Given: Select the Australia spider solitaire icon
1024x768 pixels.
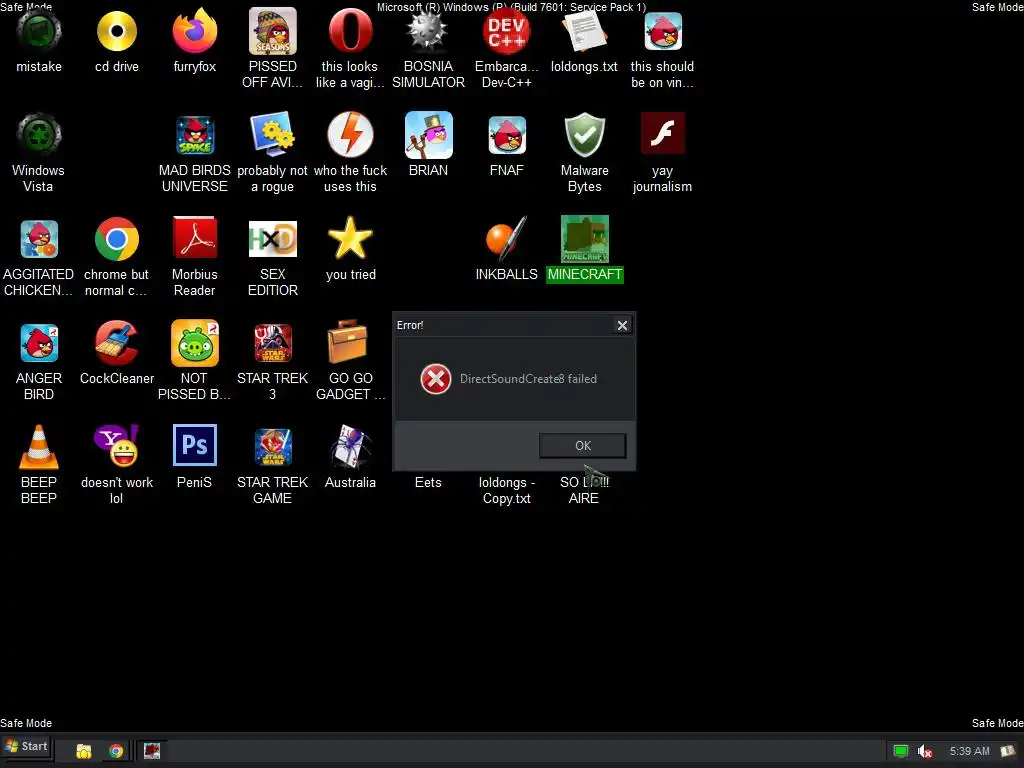Looking at the screenshot, I should tap(350, 447).
